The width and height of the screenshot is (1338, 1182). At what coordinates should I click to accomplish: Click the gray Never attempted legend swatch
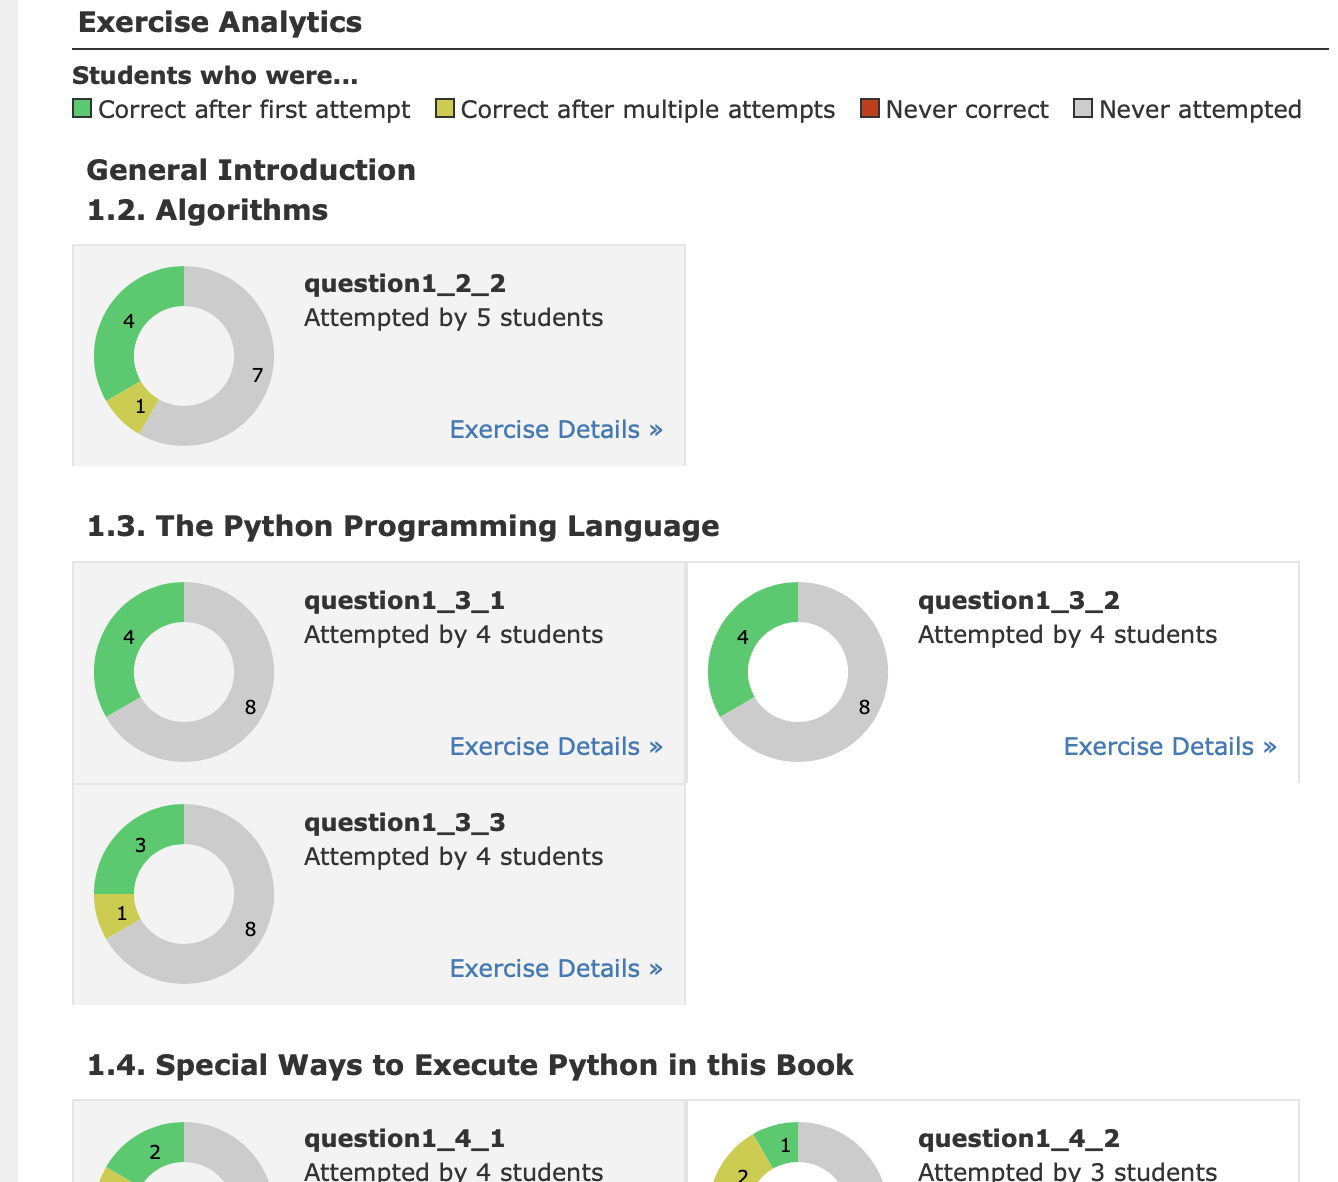point(1083,108)
